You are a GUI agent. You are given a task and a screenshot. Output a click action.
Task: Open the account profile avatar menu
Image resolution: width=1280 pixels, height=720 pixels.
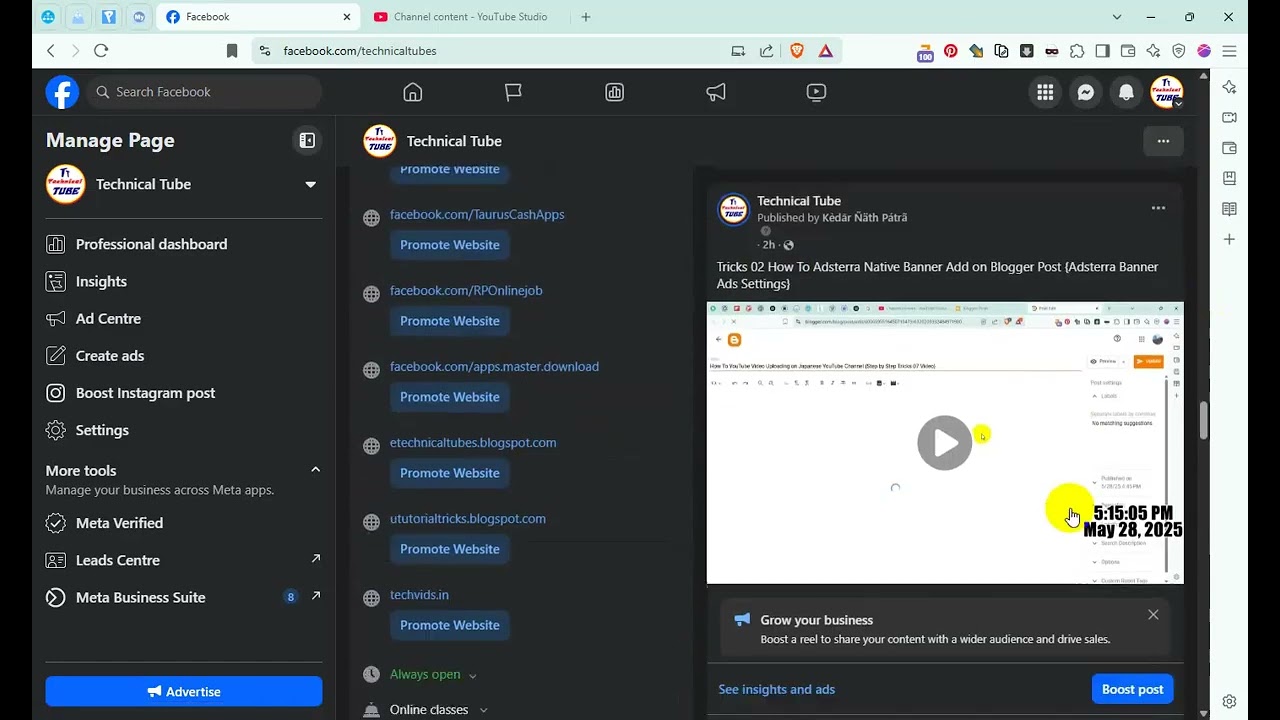pyautogui.click(x=1166, y=92)
